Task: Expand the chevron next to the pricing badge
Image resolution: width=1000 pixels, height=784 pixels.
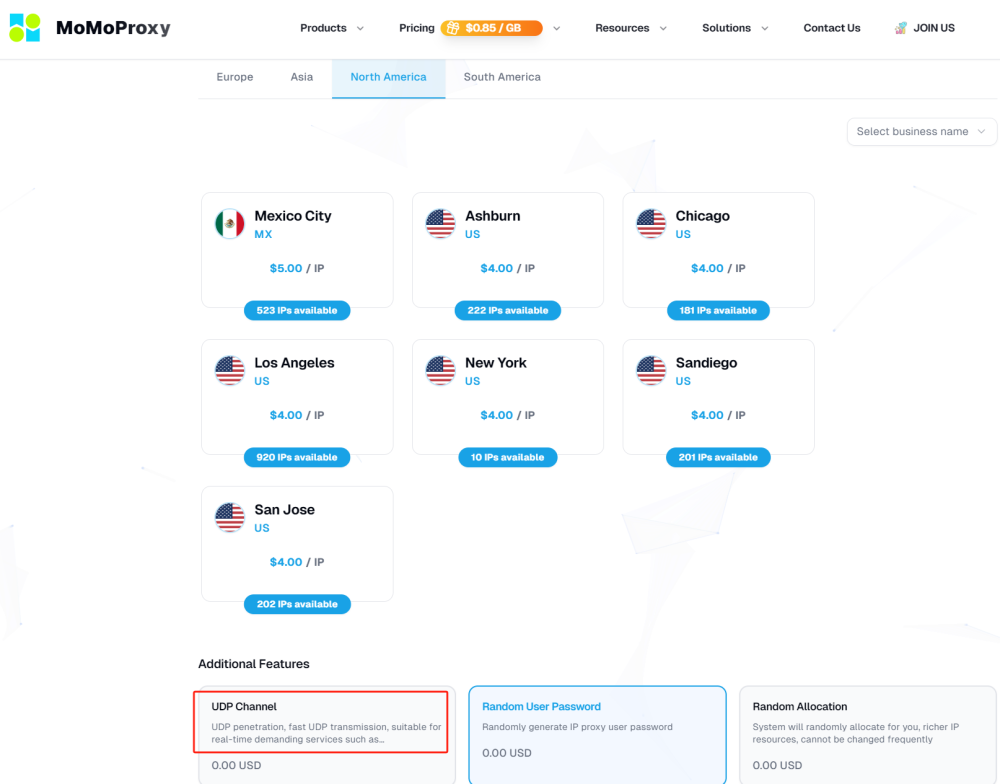Action: pos(557,28)
